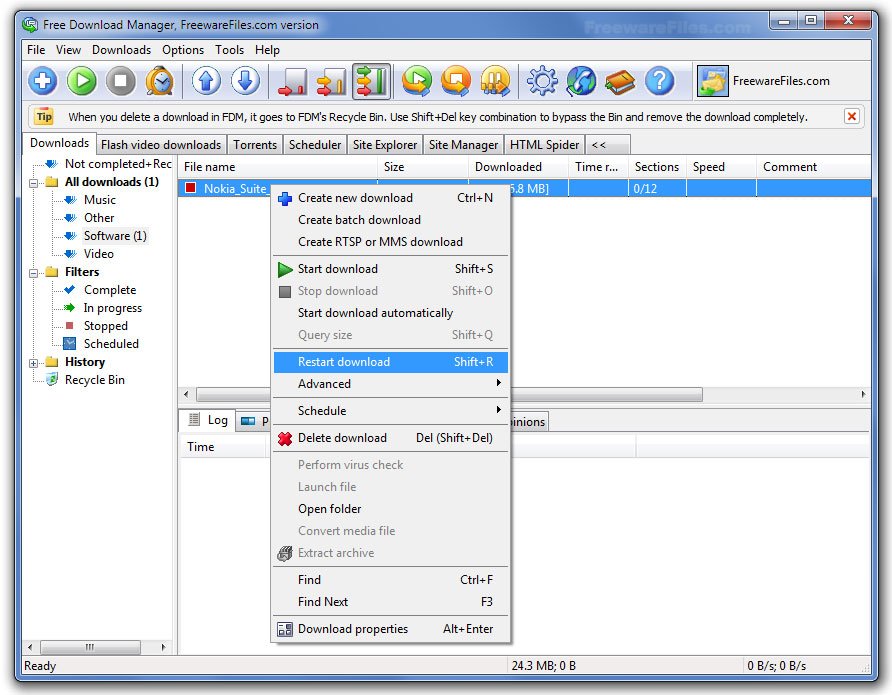Choose Restart download from context menu
This screenshot has width=892, height=695.
click(390, 362)
